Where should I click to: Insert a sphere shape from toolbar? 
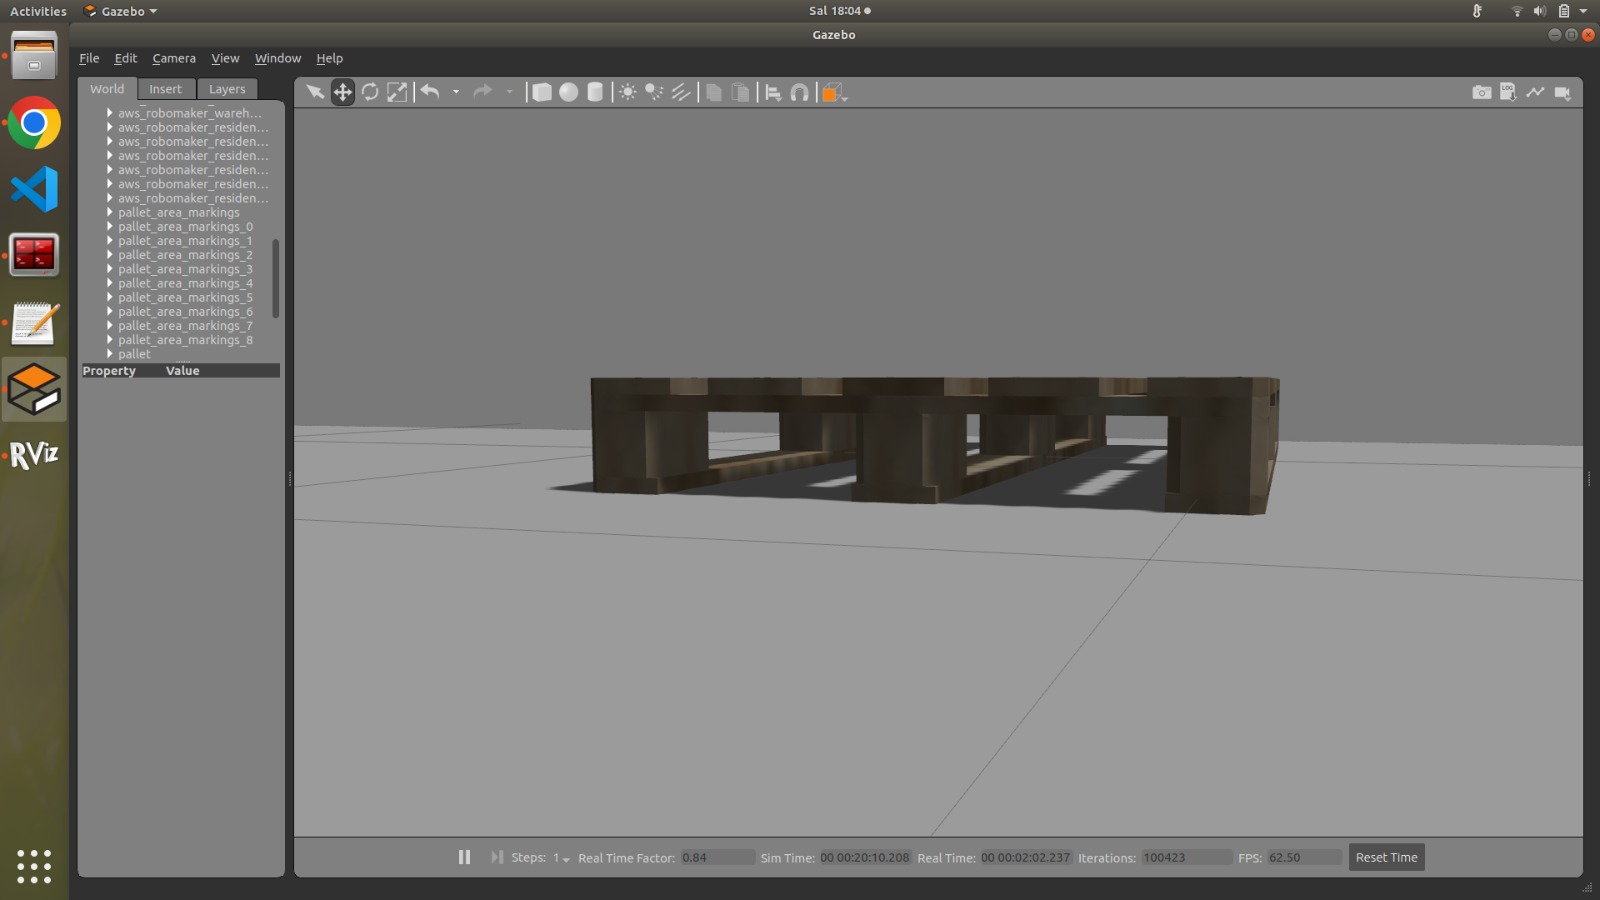(x=568, y=92)
